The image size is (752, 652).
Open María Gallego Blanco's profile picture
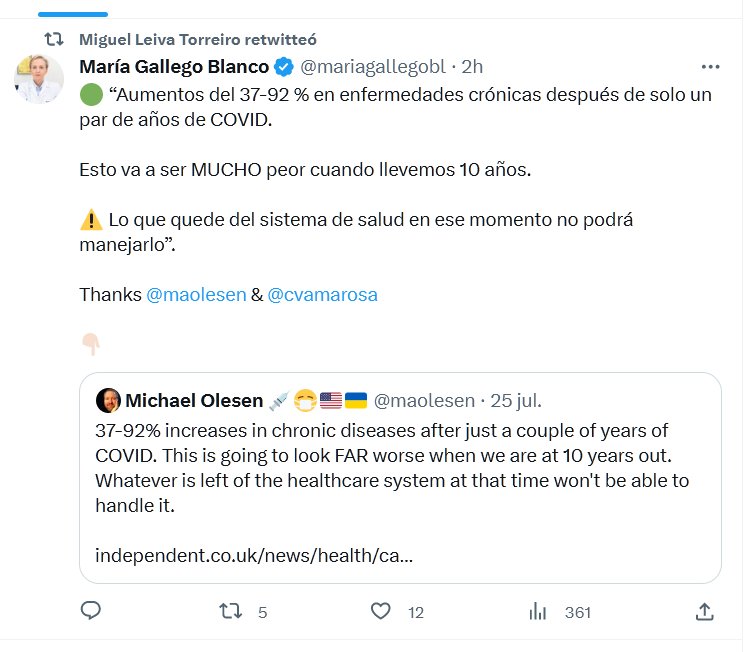pos(39,79)
